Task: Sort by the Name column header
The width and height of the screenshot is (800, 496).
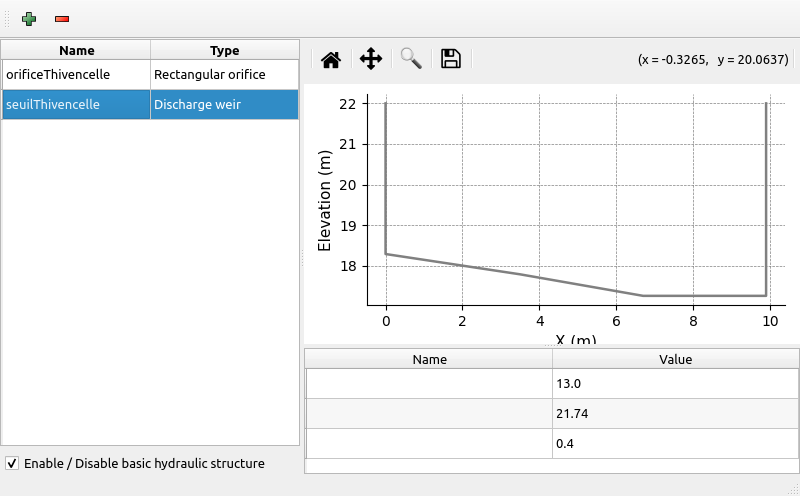Action: (76, 50)
